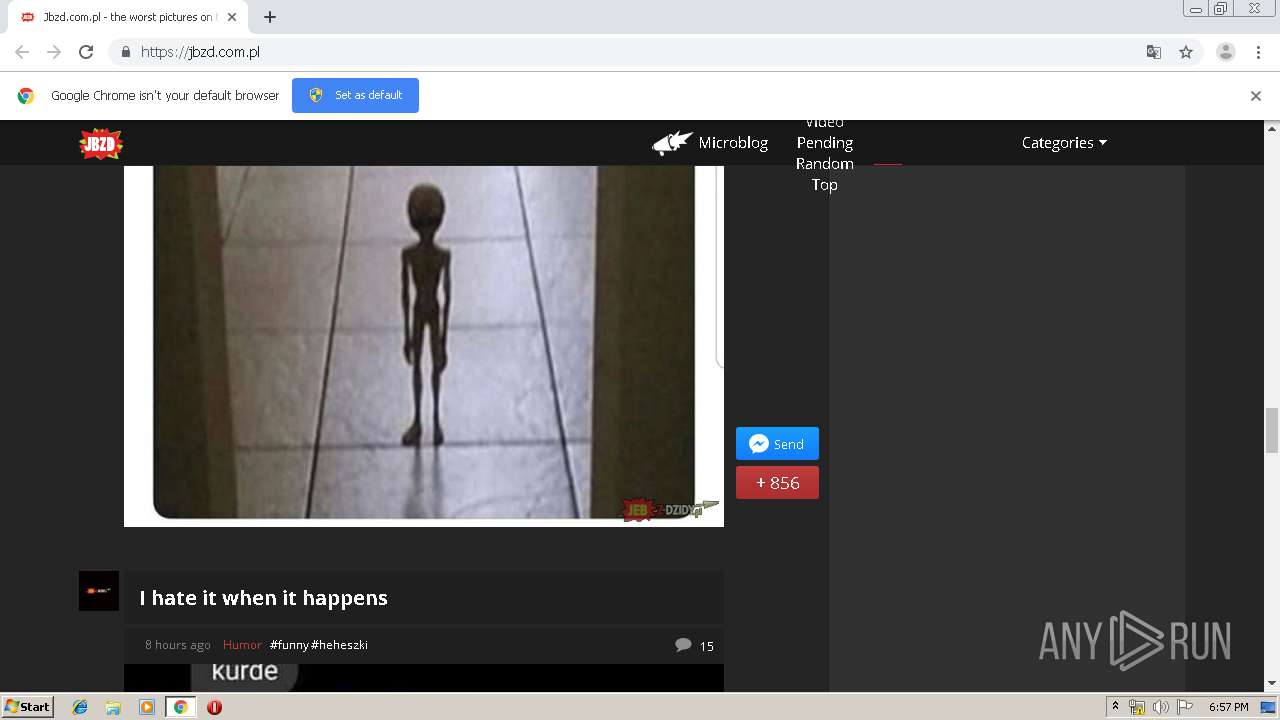Click the JBZD site logo

[101, 144]
